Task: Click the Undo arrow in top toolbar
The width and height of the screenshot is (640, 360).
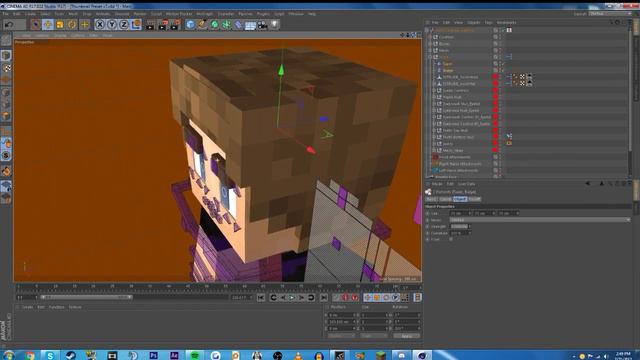Action: (9, 24)
